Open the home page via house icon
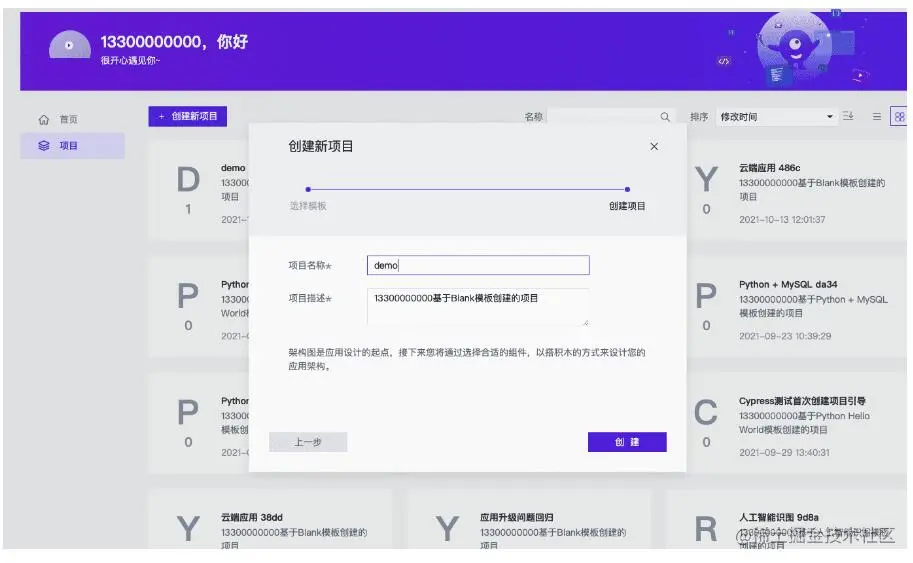The width and height of the screenshot is (913, 563). (44, 120)
